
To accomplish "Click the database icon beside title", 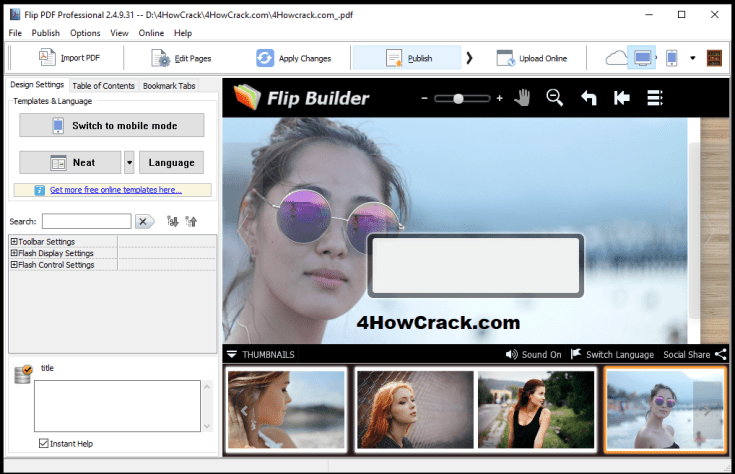I will tap(22, 375).
